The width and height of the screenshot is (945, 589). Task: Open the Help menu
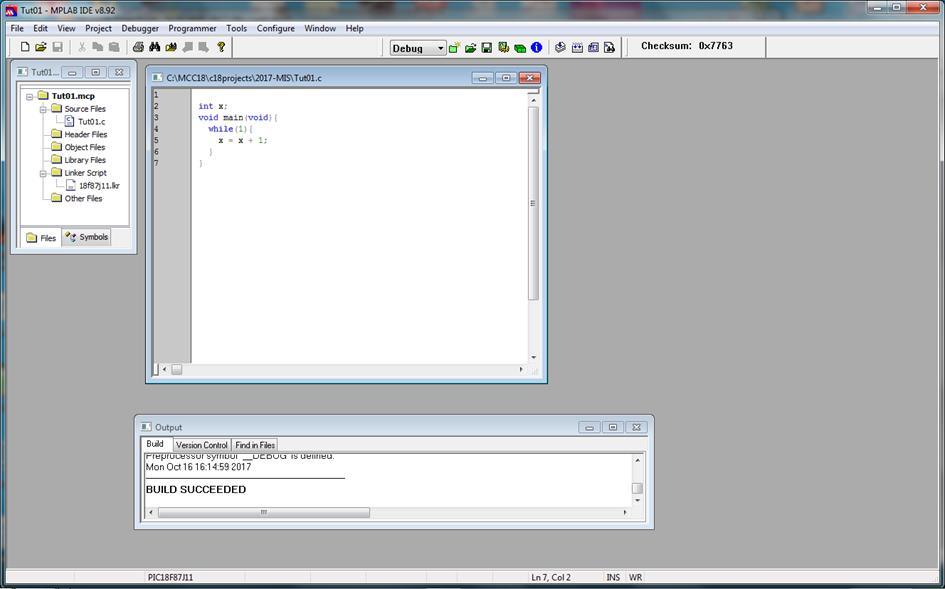[x=354, y=28]
